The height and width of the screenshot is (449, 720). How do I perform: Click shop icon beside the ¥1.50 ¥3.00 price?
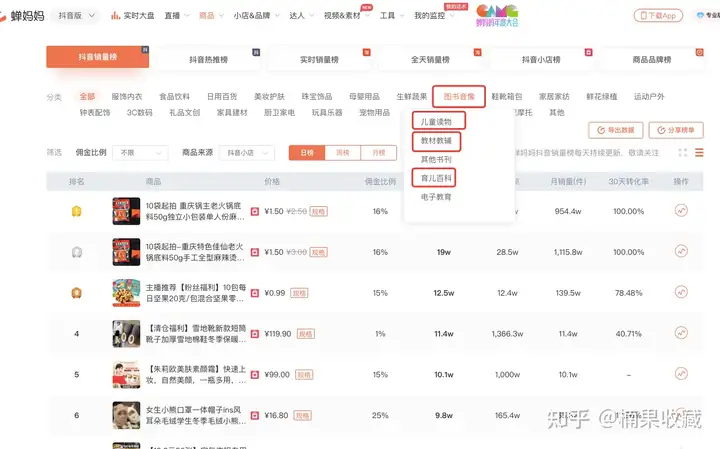[255, 252]
